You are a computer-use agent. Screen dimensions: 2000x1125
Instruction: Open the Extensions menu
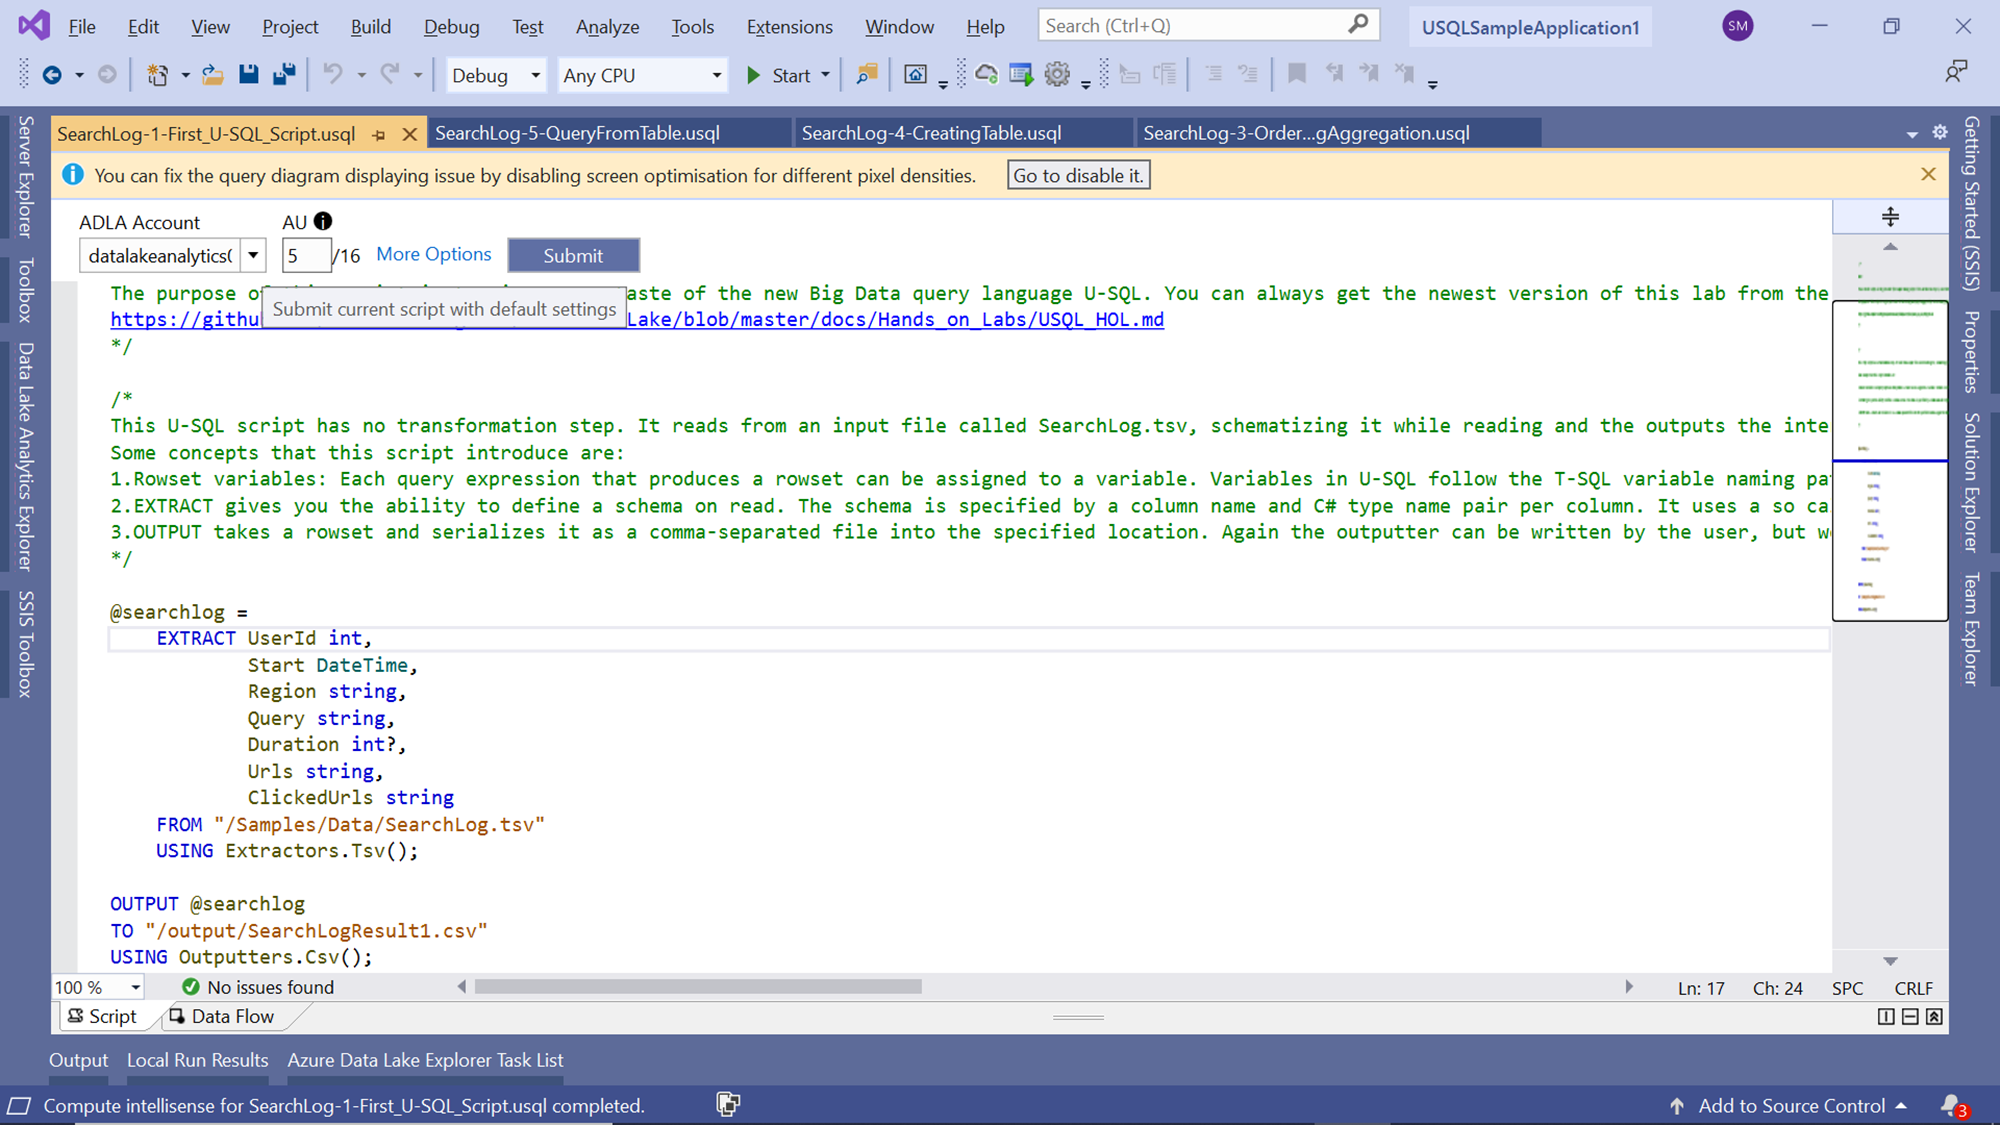[x=789, y=27]
